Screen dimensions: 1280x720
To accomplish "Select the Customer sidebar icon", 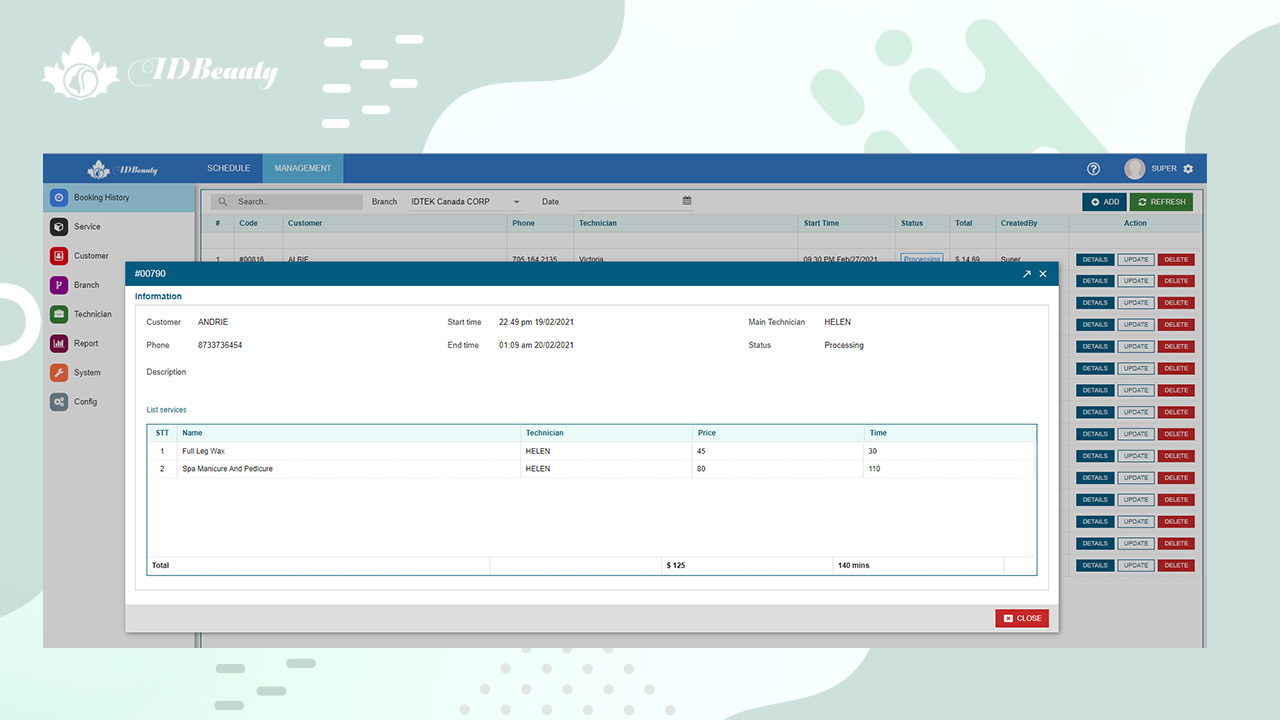I will tap(59, 256).
